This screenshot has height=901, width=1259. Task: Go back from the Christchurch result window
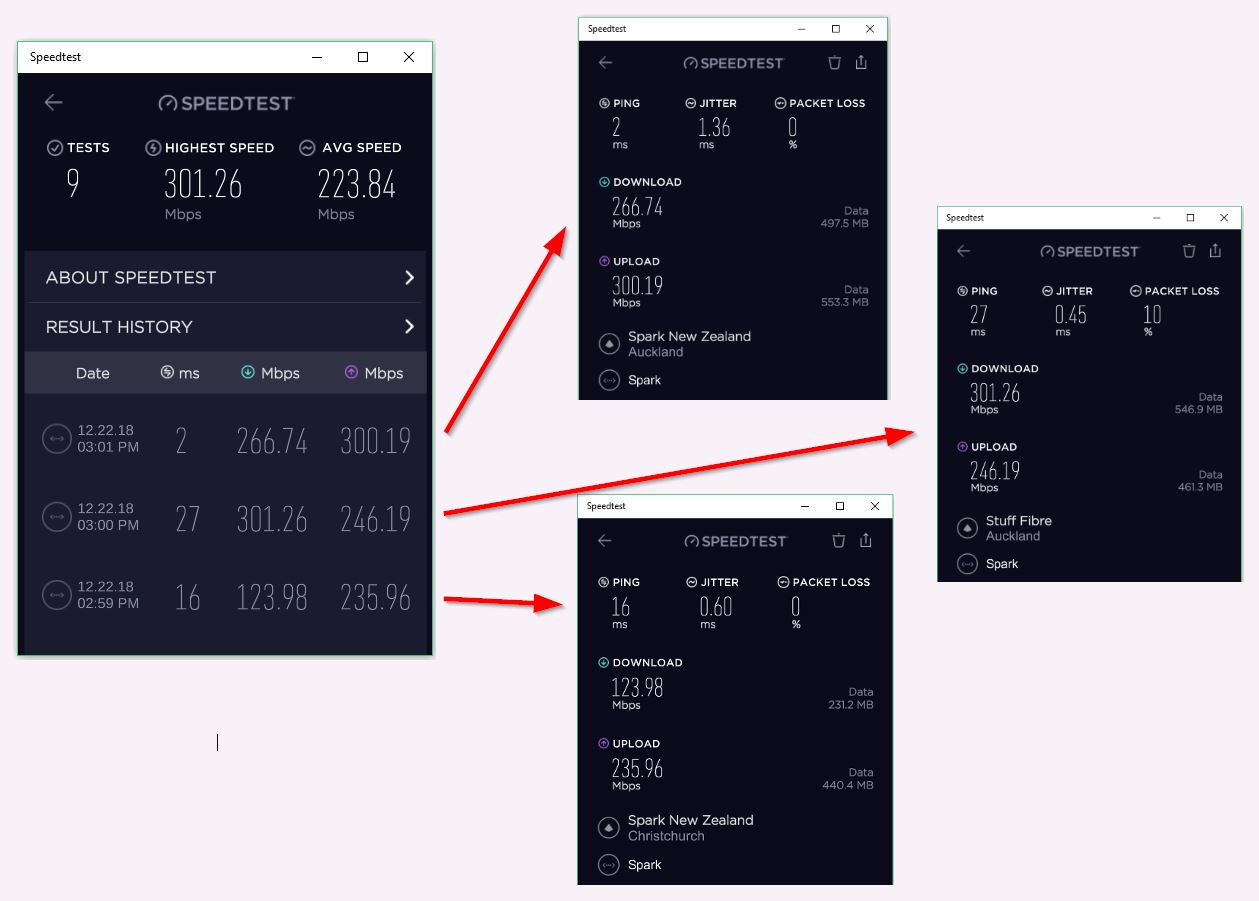point(605,541)
